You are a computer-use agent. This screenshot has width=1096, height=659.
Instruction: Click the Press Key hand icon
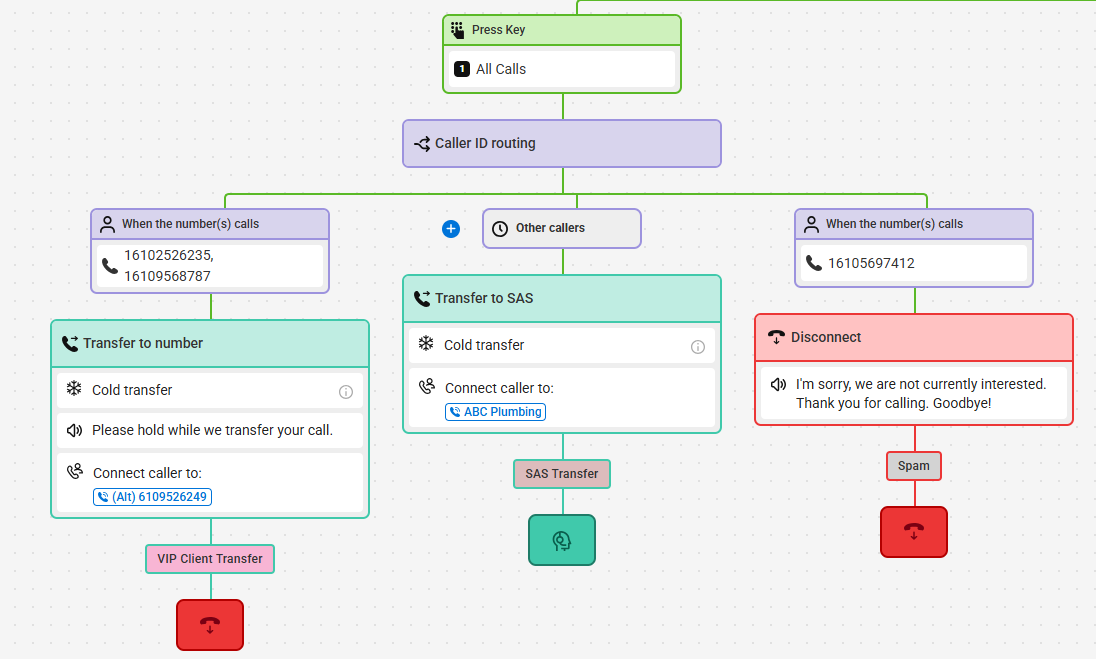457,30
